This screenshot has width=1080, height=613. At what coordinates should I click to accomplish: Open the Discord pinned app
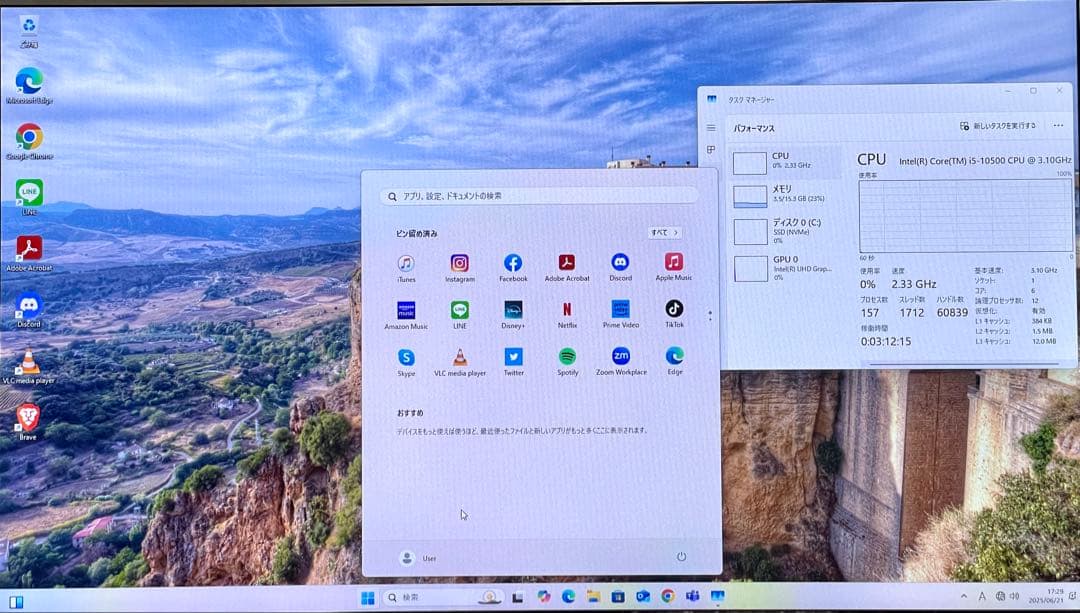[620, 263]
